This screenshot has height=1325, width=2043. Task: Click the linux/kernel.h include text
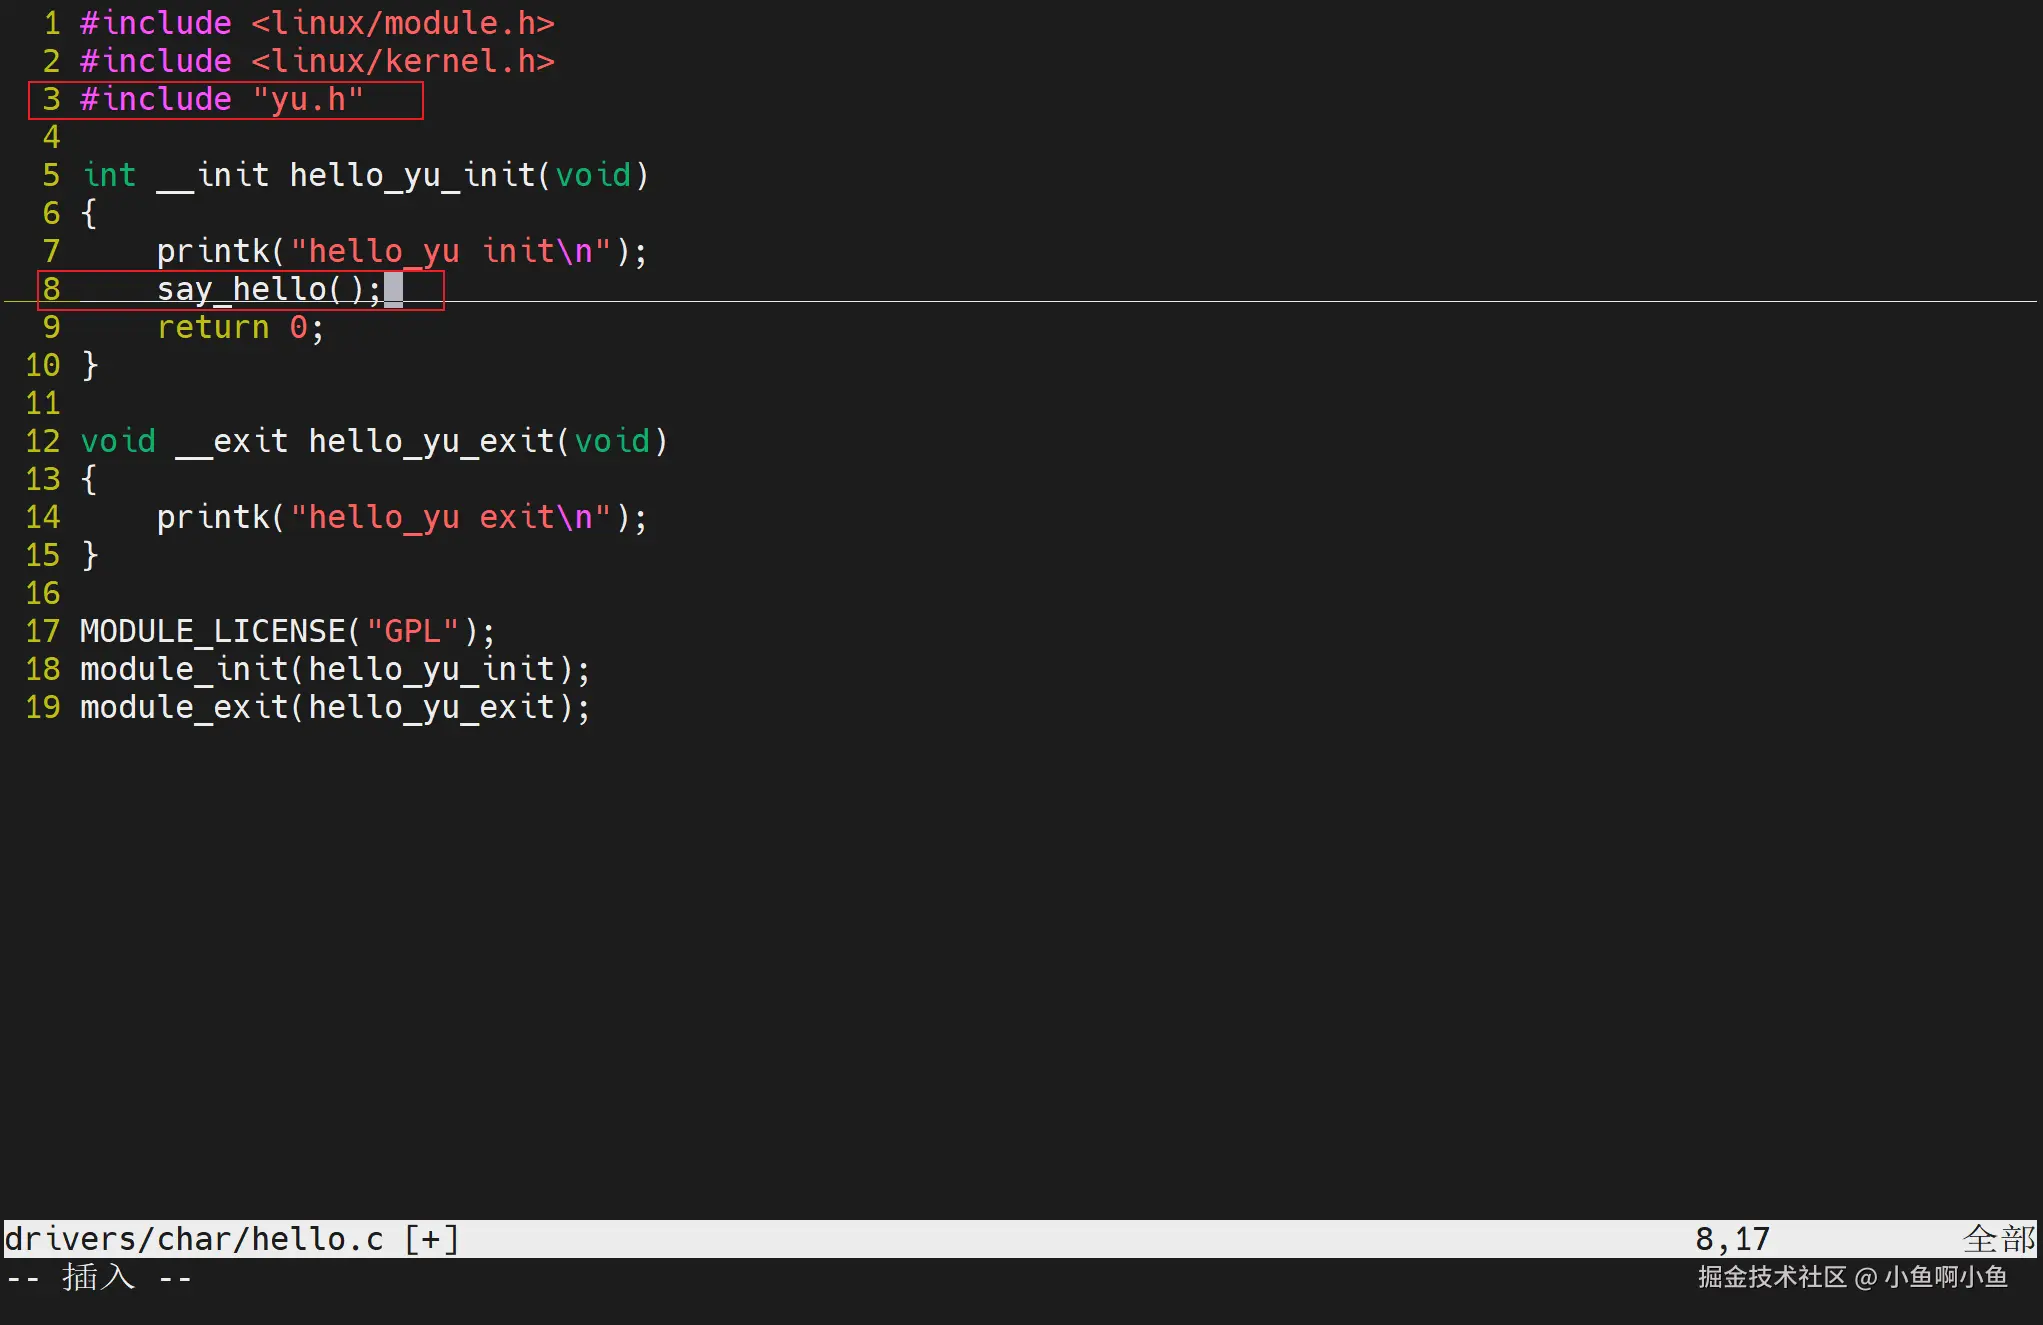click(x=402, y=62)
